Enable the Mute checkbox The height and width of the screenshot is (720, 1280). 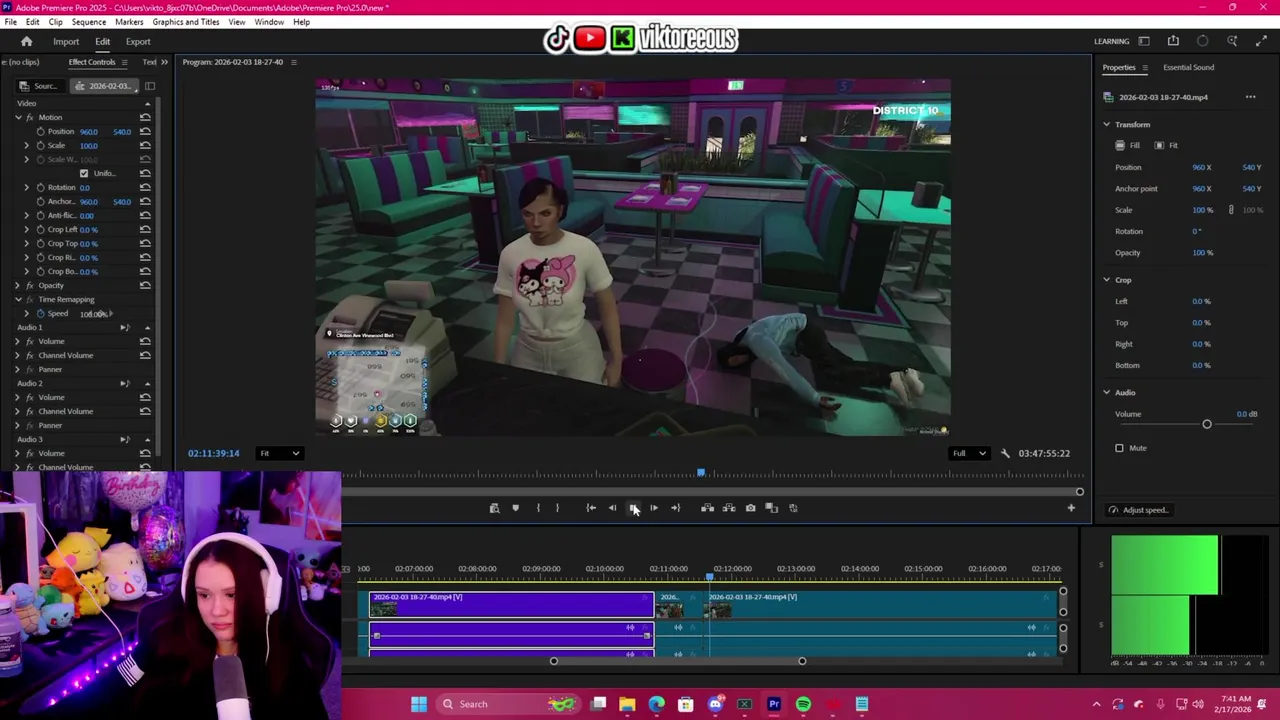pos(1119,448)
